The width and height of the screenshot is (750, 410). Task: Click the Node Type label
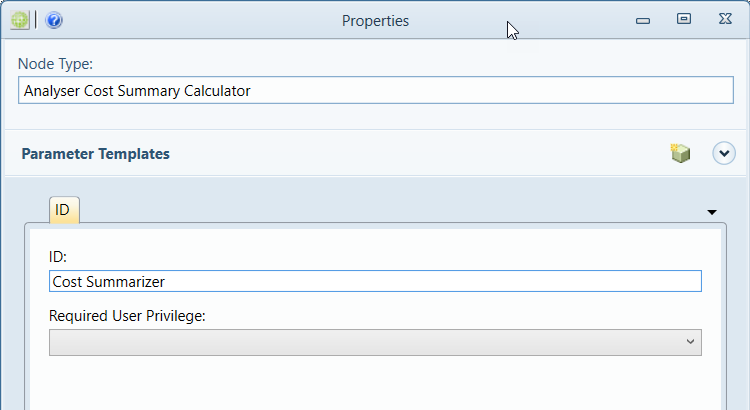[55, 64]
